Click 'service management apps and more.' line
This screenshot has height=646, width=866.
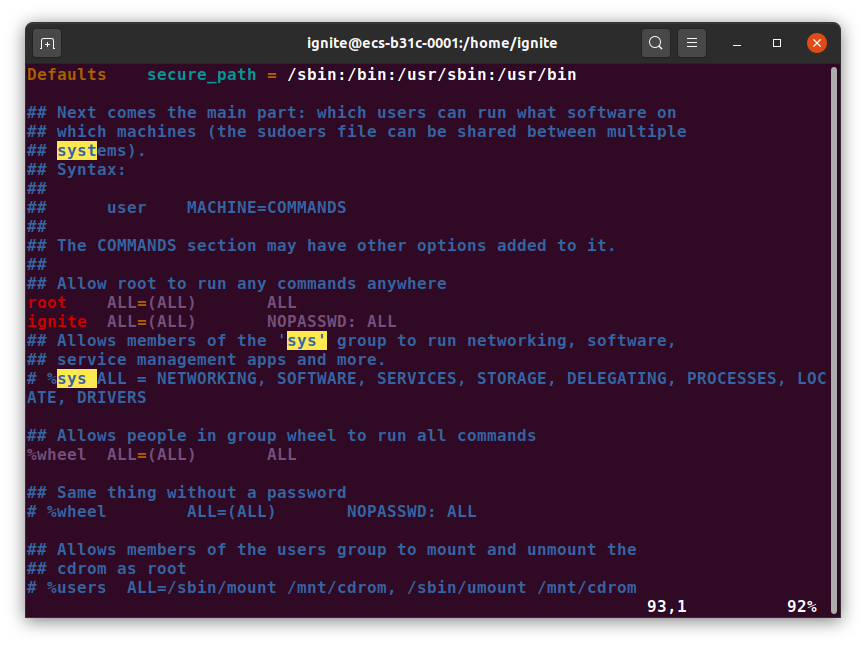pos(207,359)
